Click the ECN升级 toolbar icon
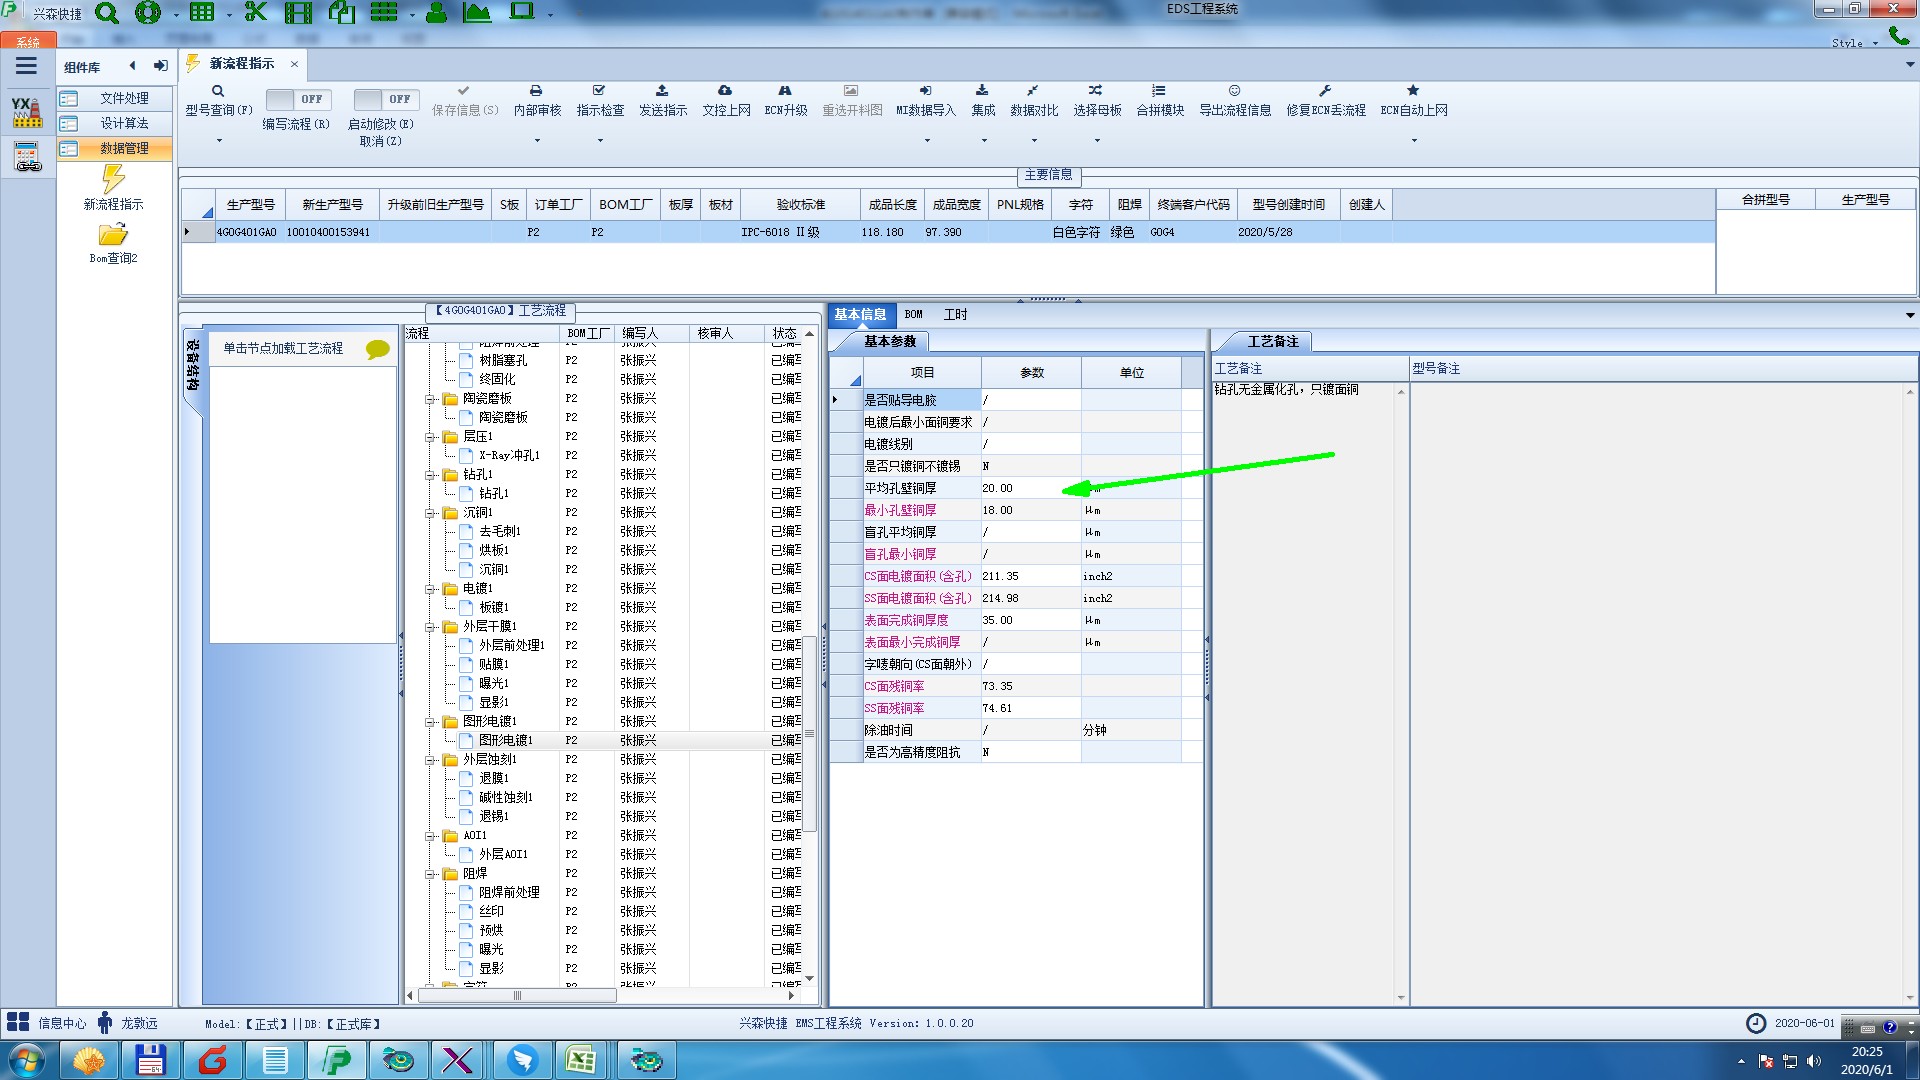Screen dimensions: 1920x1080 point(785,91)
